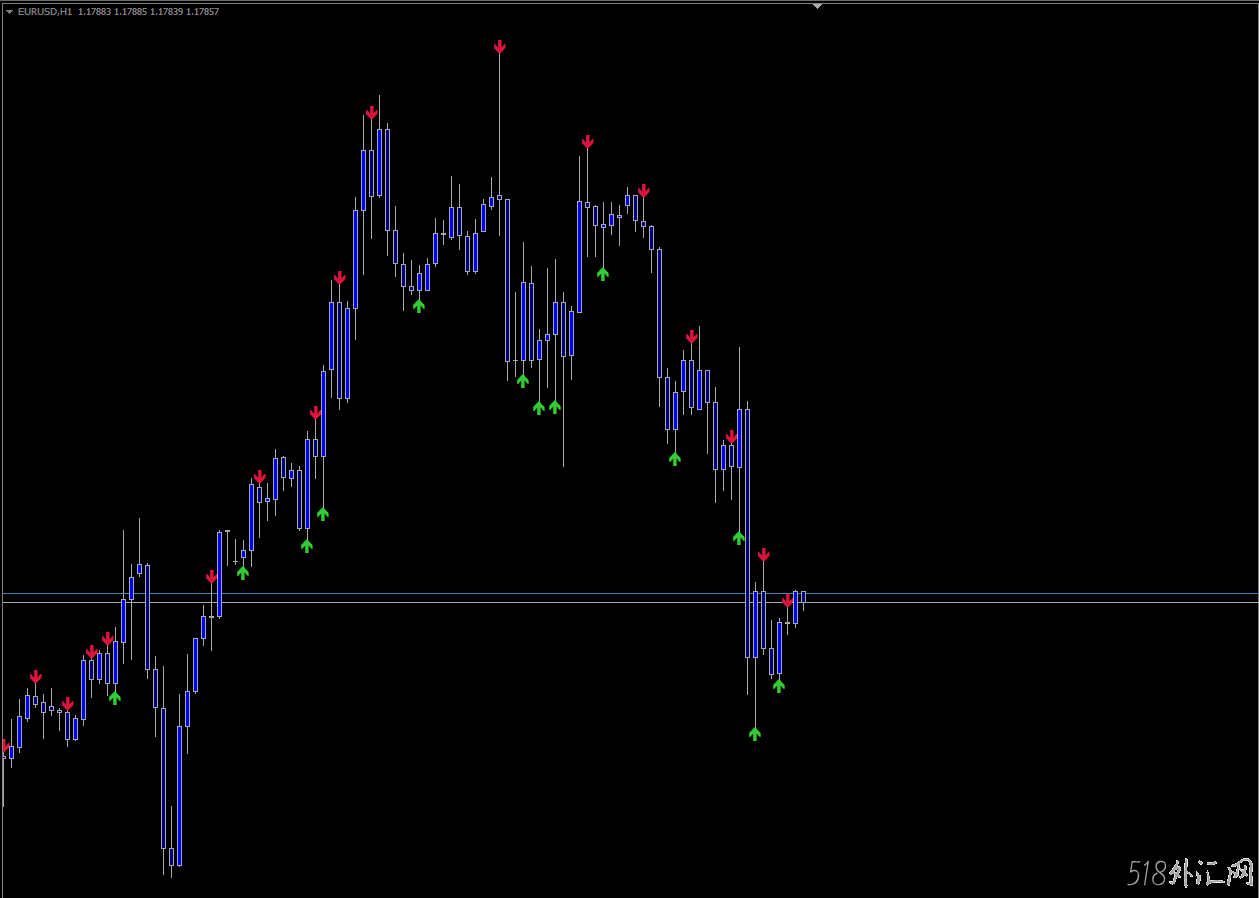Click the low price value 1.17839
1259x898 pixels.
pyautogui.click(x=167, y=12)
